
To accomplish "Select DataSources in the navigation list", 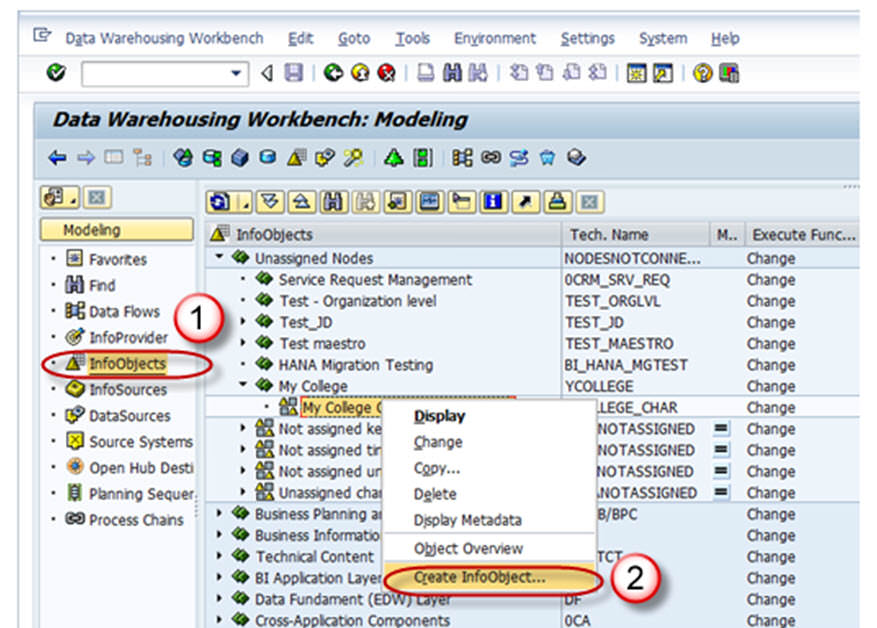I will [129, 416].
